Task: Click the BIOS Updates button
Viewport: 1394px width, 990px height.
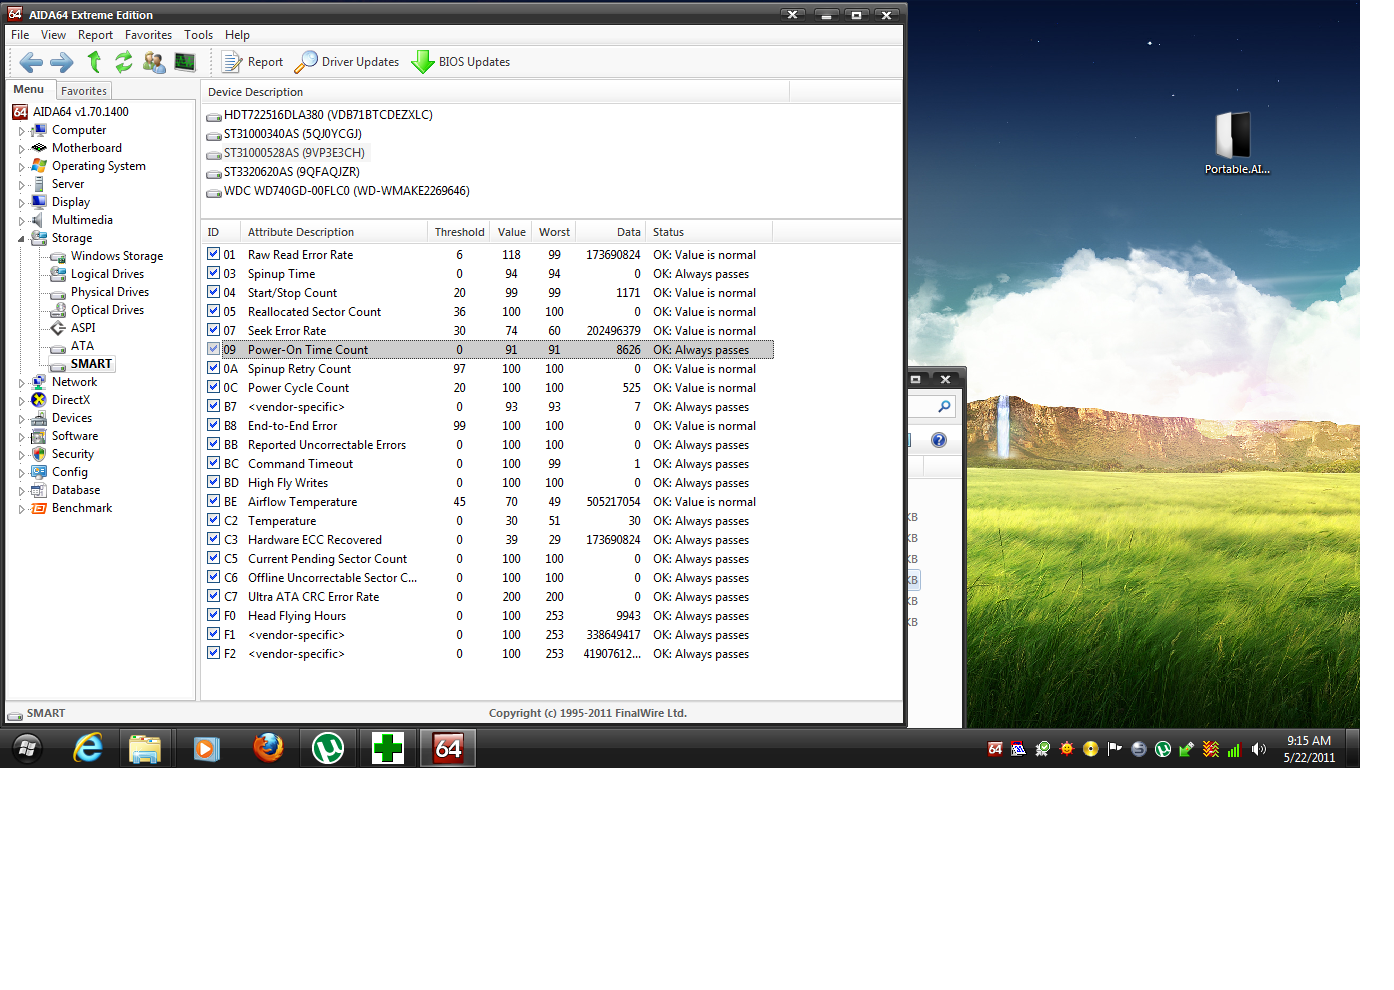Action: click(x=462, y=62)
